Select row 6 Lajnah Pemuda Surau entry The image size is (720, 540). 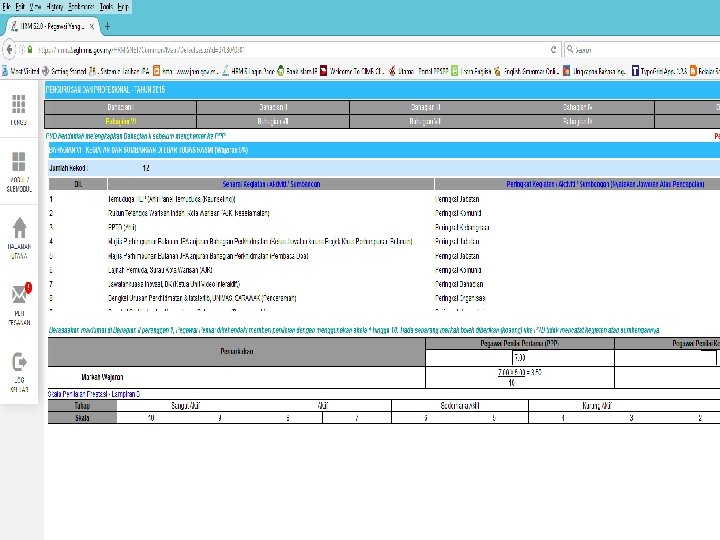coord(160,270)
